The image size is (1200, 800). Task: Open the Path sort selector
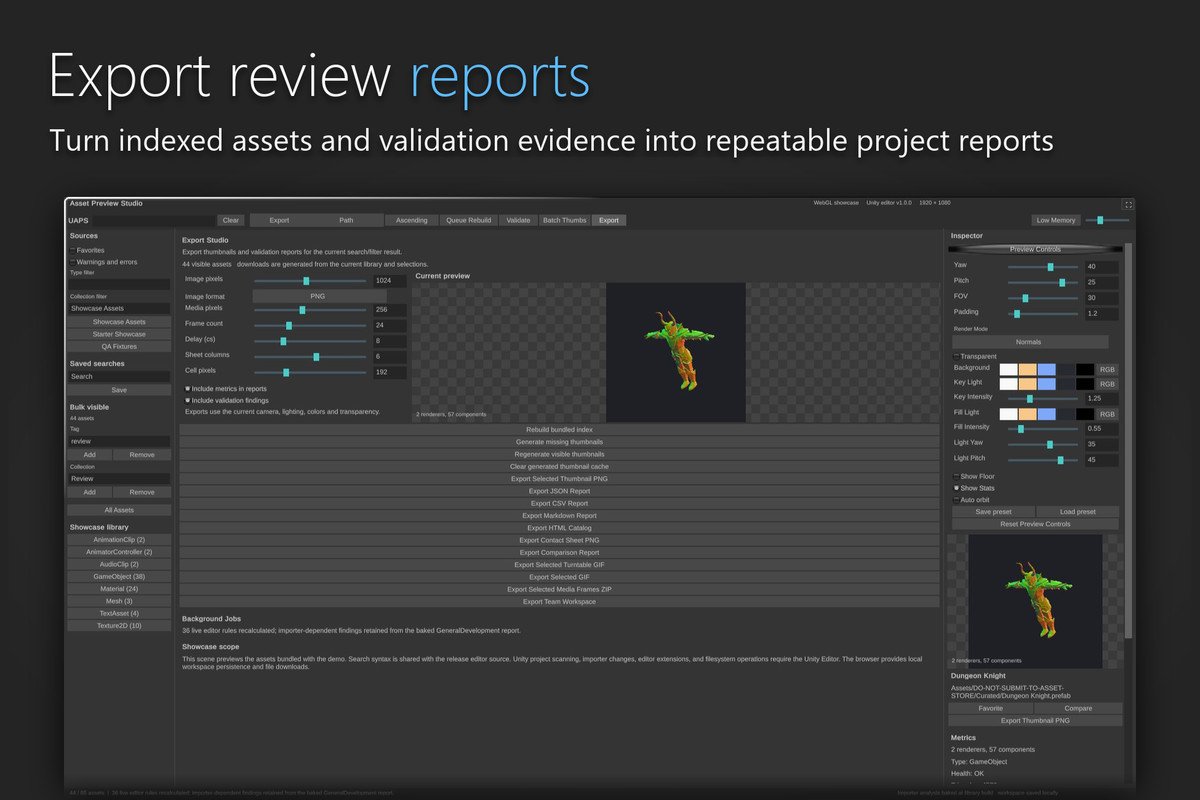(x=346, y=220)
